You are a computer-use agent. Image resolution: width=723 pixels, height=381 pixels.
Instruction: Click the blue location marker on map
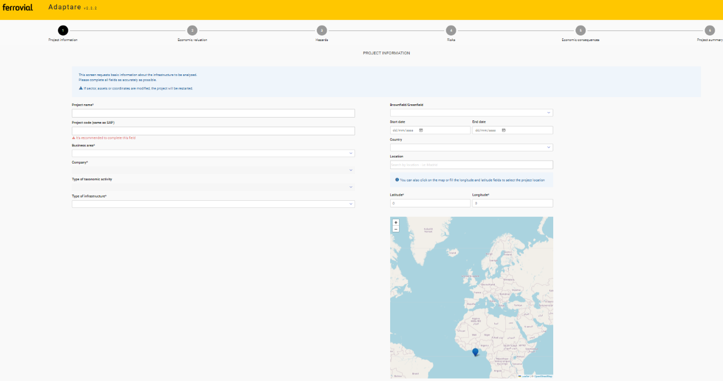tap(475, 352)
